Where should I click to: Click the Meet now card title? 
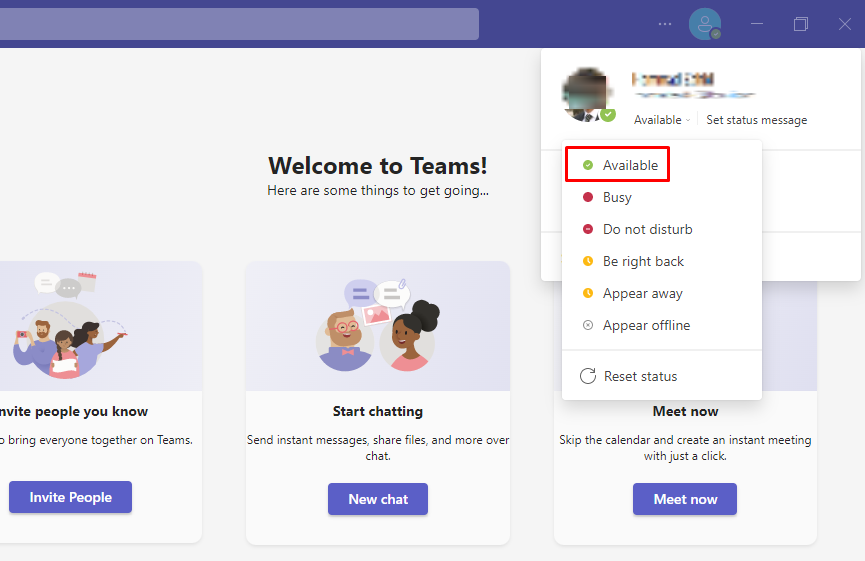pyautogui.click(x=685, y=412)
